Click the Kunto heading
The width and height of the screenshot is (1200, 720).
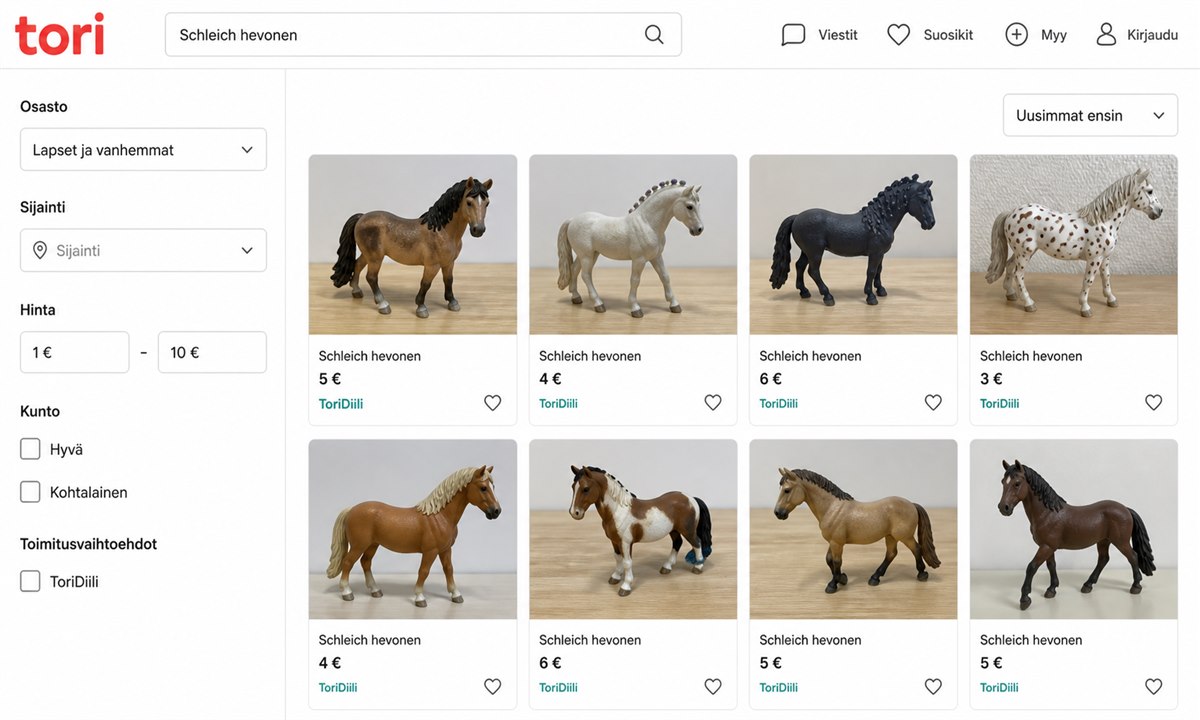pos(40,411)
